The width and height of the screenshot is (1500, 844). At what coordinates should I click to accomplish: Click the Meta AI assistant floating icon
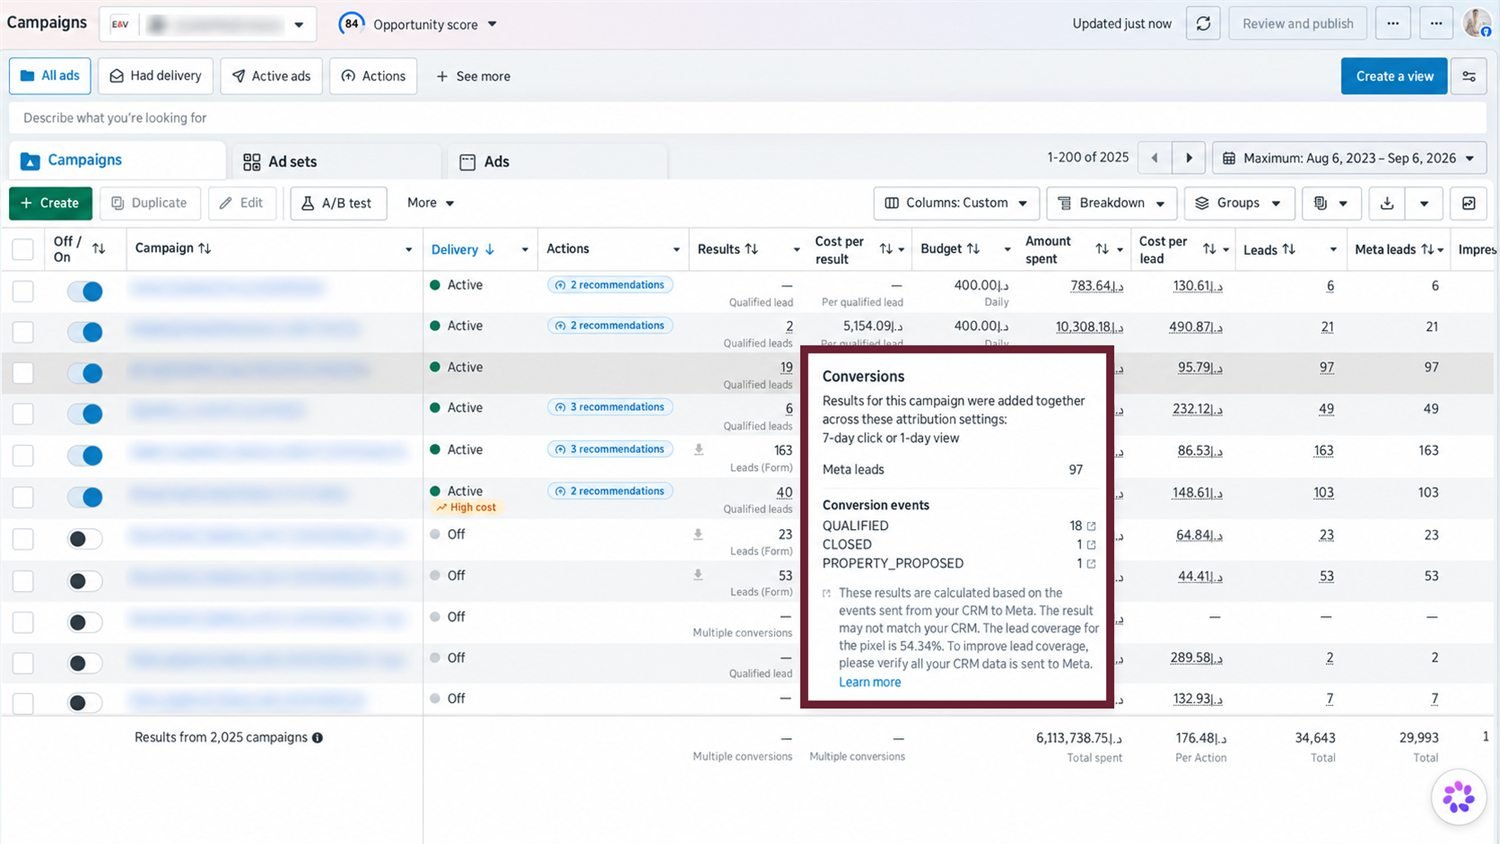click(1459, 797)
